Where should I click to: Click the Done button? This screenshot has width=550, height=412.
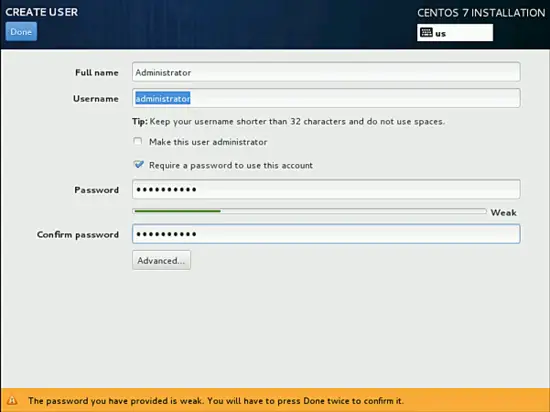21,32
